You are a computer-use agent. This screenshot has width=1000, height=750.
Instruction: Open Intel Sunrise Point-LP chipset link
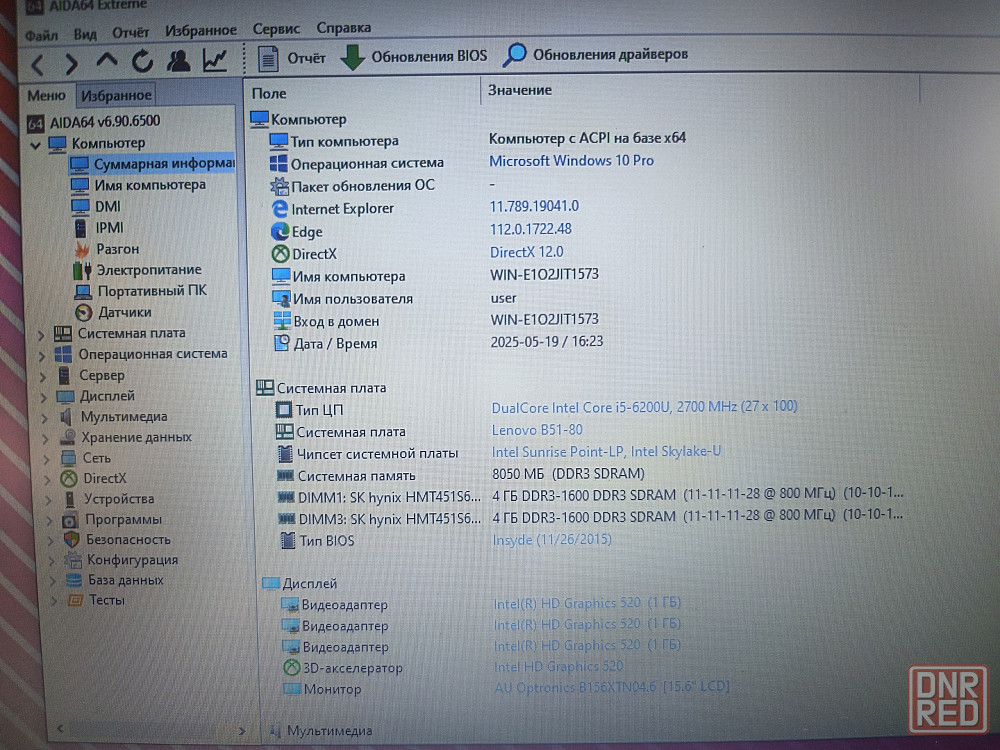pos(607,452)
